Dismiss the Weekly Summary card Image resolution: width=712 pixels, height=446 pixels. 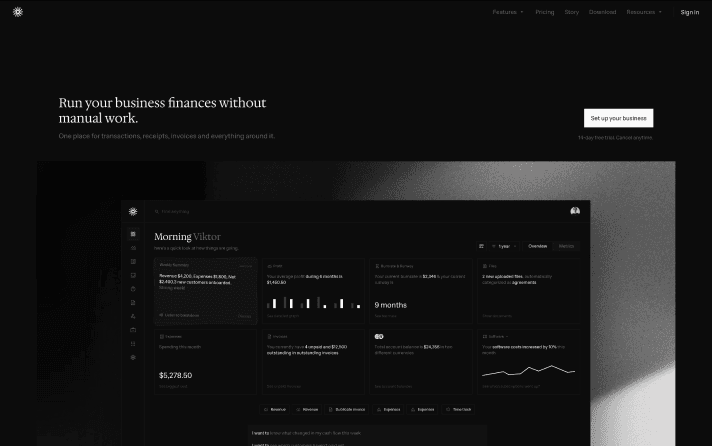coord(244,316)
